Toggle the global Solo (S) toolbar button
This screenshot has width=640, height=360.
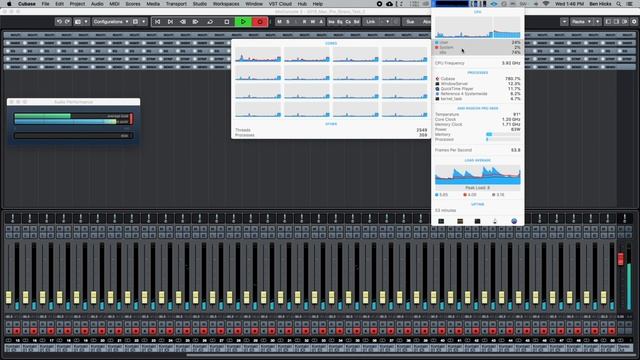click(288, 22)
